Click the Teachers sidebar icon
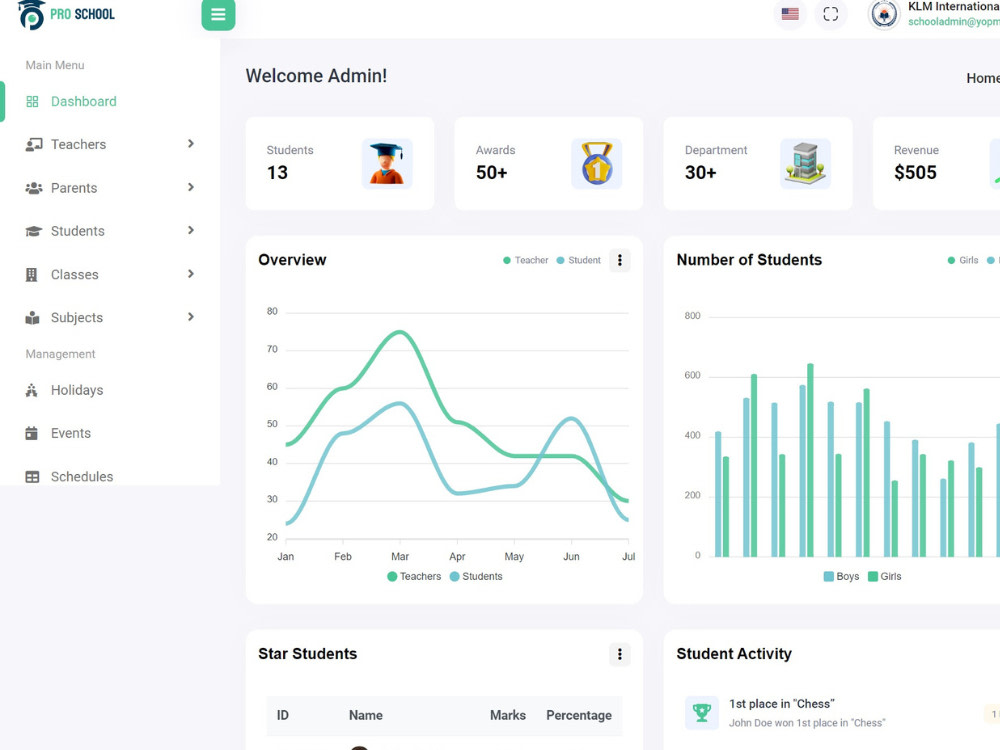The height and width of the screenshot is (750, 1000). [x=33, y=145]
